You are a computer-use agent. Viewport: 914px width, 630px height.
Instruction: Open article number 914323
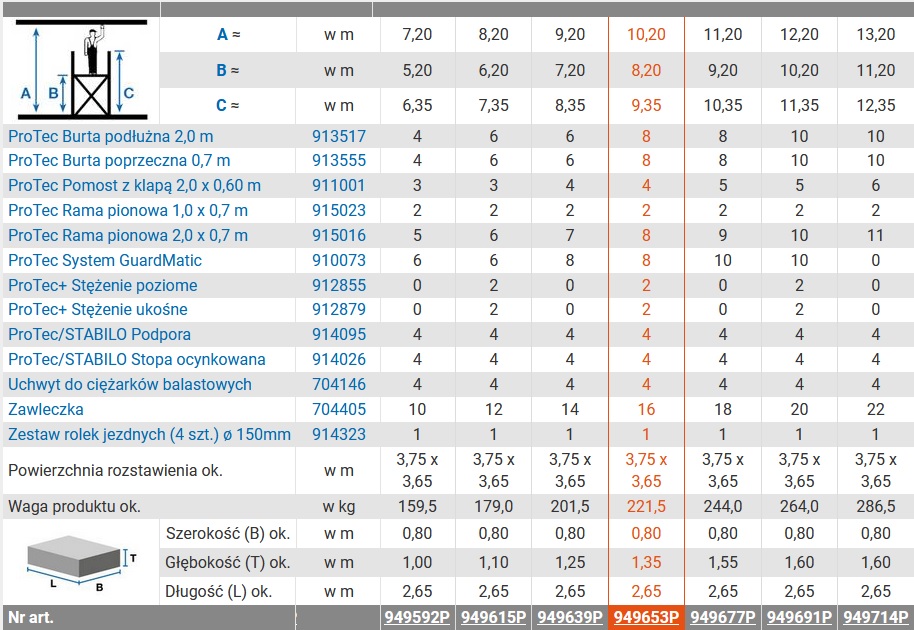point(339,435)
